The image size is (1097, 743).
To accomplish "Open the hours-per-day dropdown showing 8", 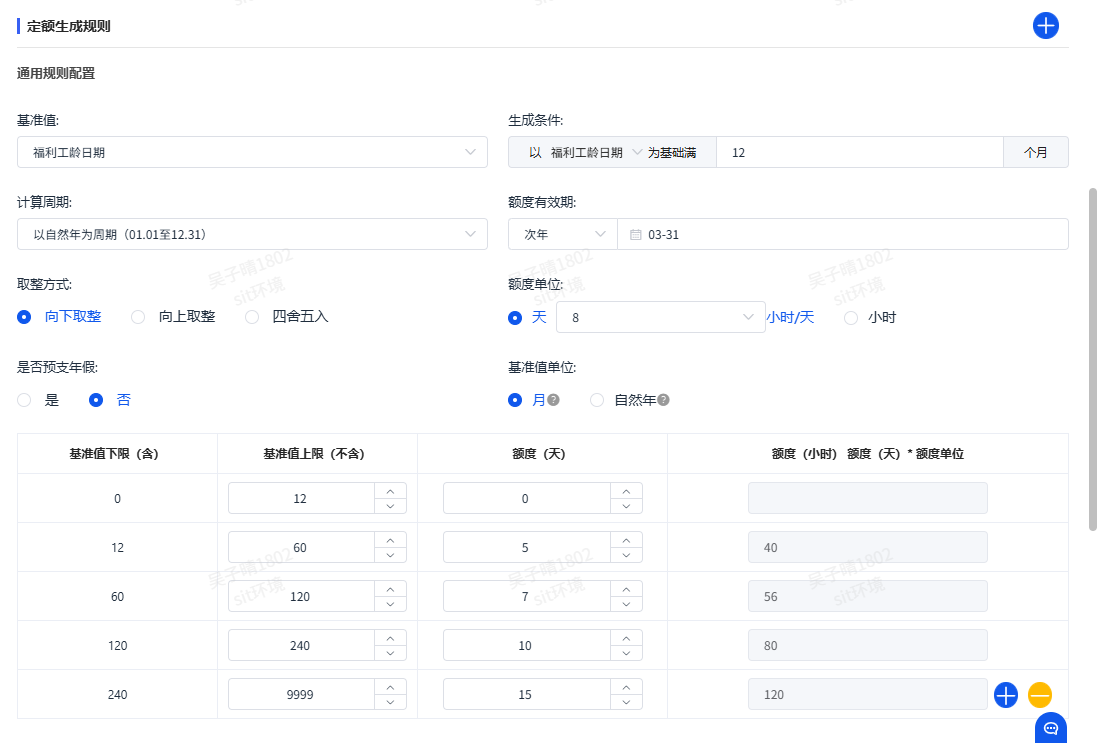I will tap(660, 317).
